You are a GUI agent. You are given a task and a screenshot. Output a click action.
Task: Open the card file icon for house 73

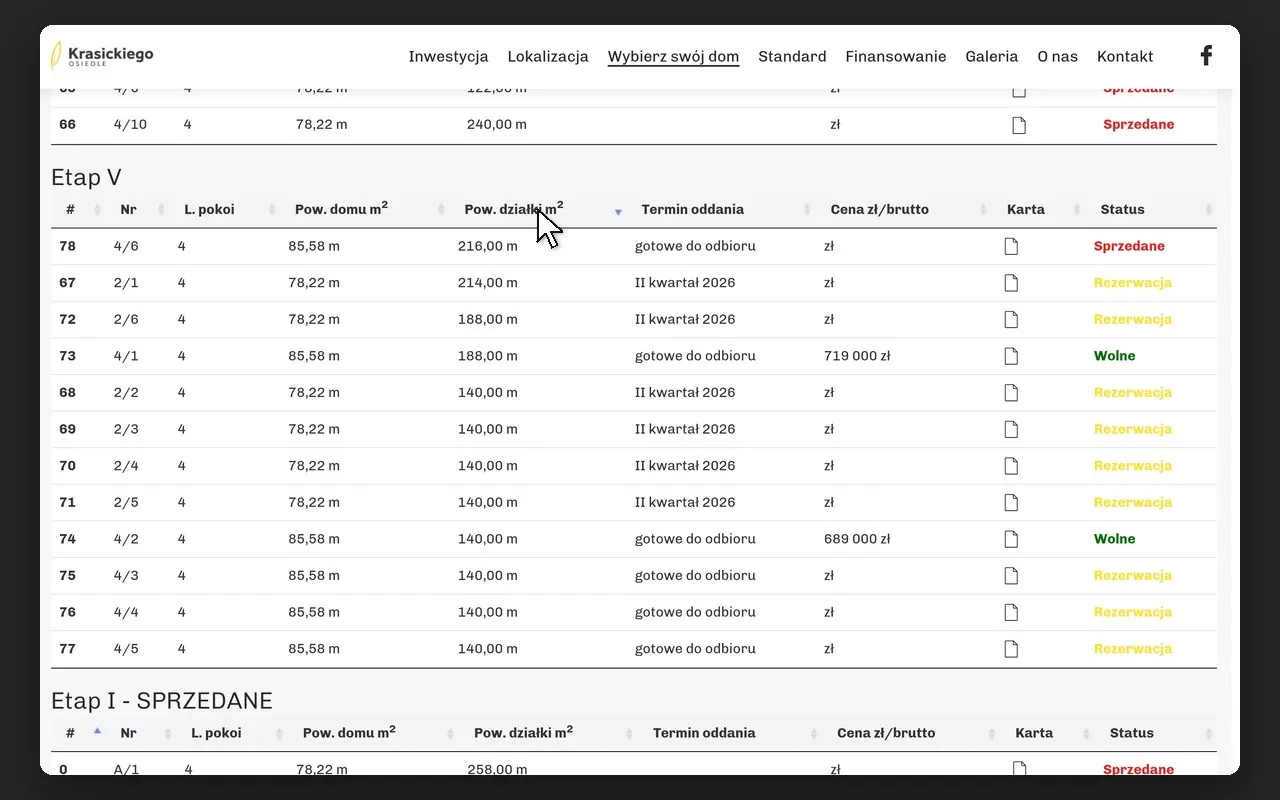click(1011, 356)
